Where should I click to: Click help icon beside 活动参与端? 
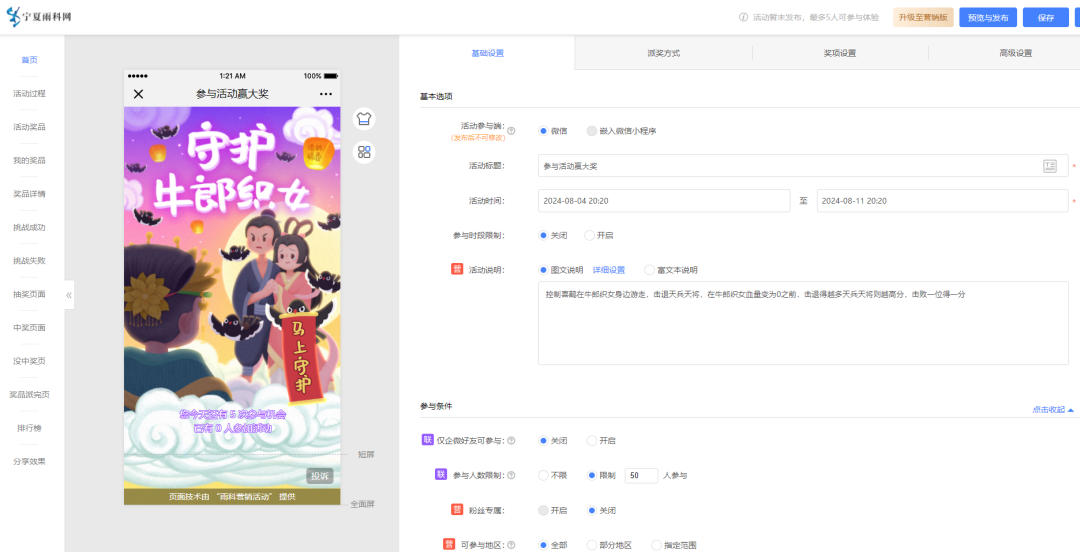pos(512,130)
